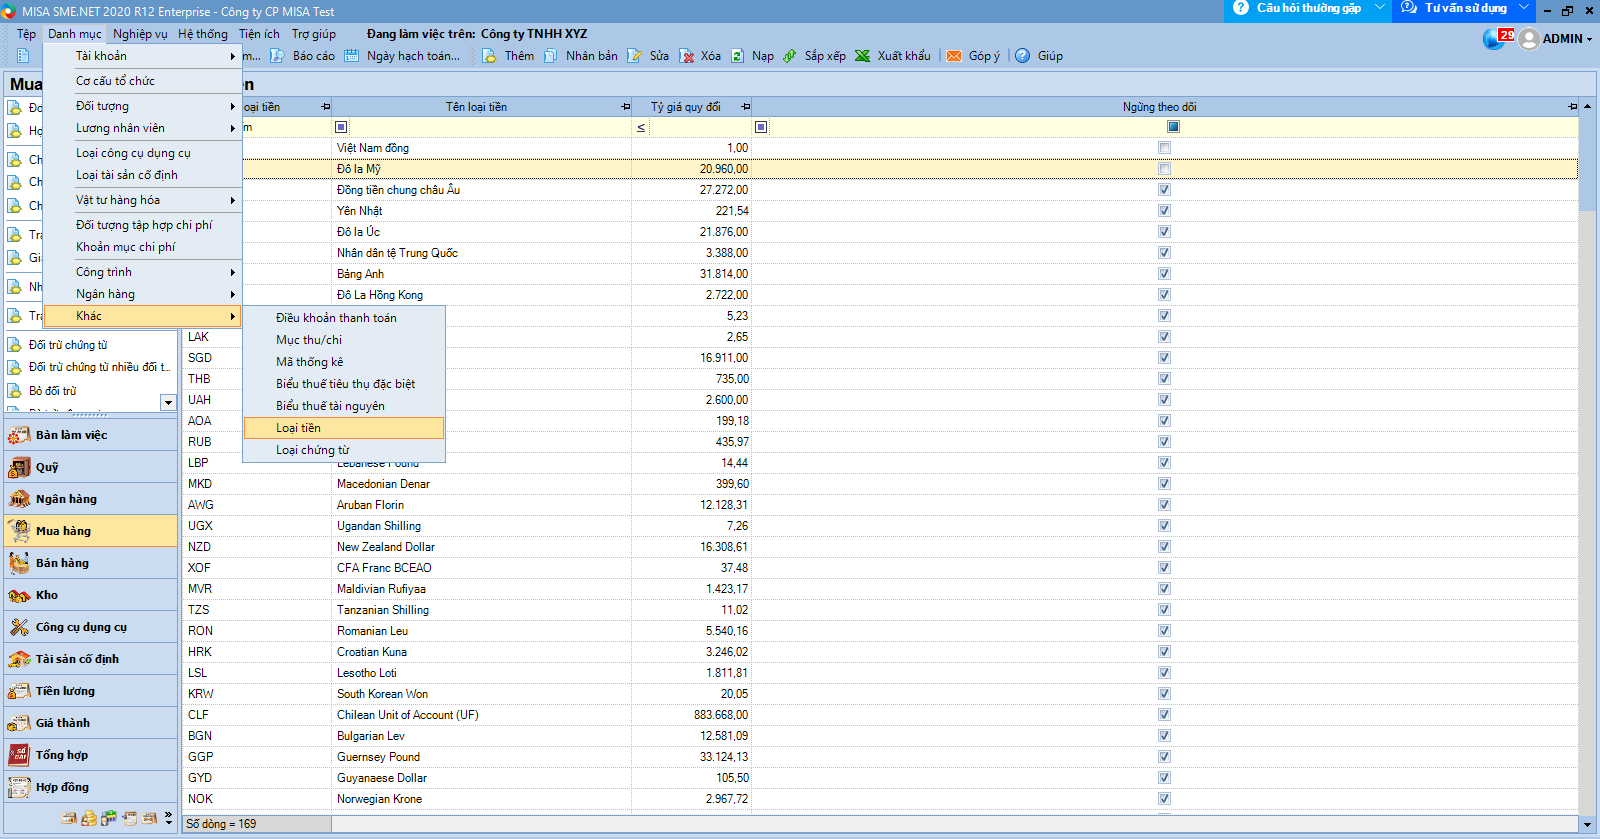Open the Bán hàng sales module icon
Viewport: 1600px width, 839px height.
[19, 563]
